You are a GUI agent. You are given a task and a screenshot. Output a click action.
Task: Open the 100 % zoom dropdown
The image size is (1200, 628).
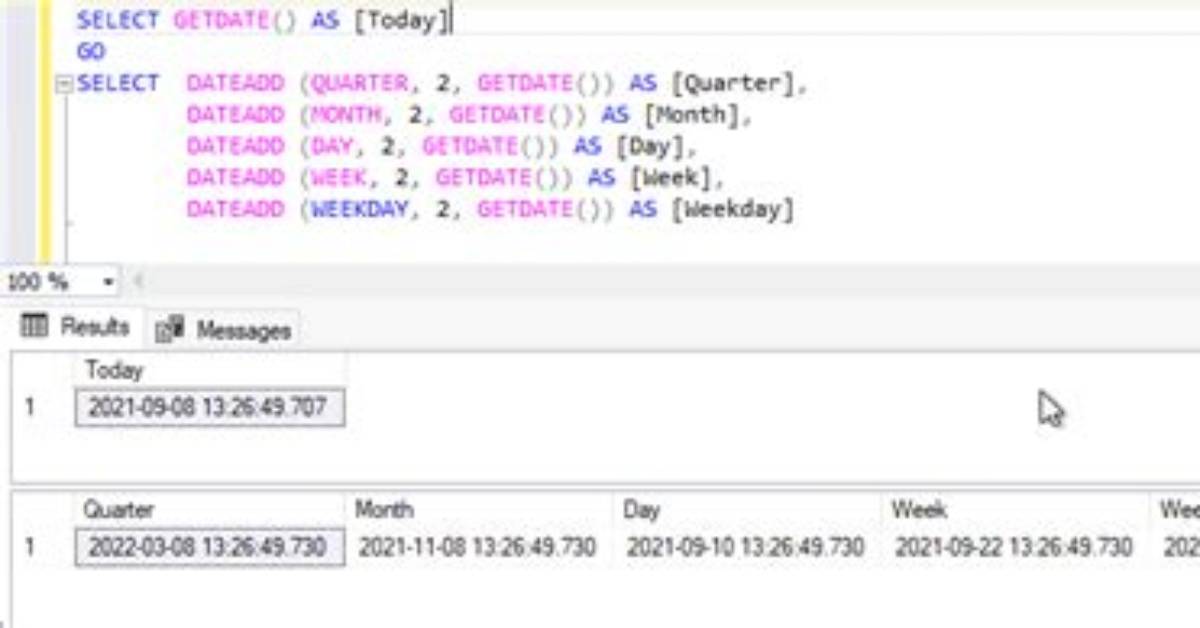108,283
